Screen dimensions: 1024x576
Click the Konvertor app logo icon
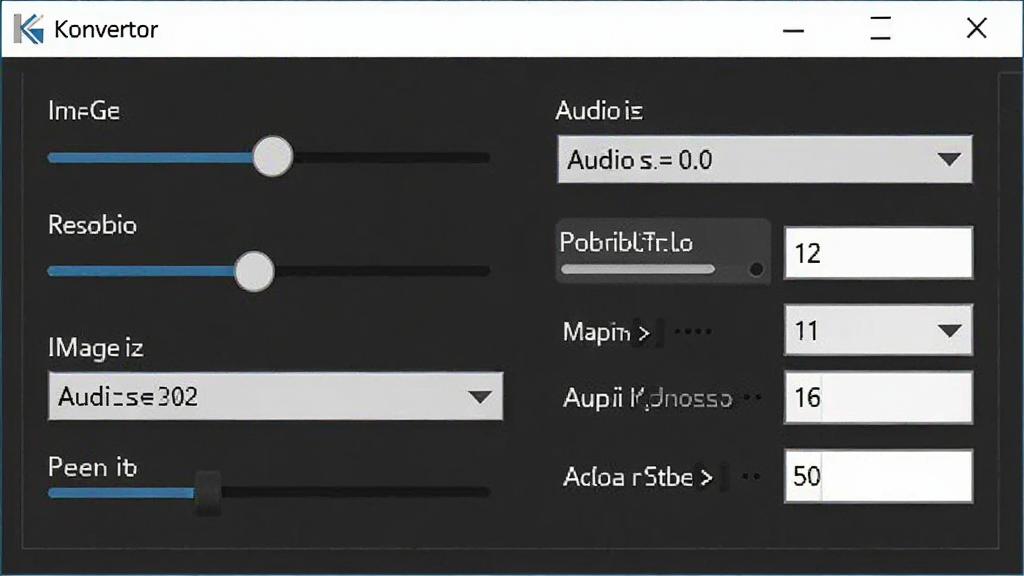(29, 29)
